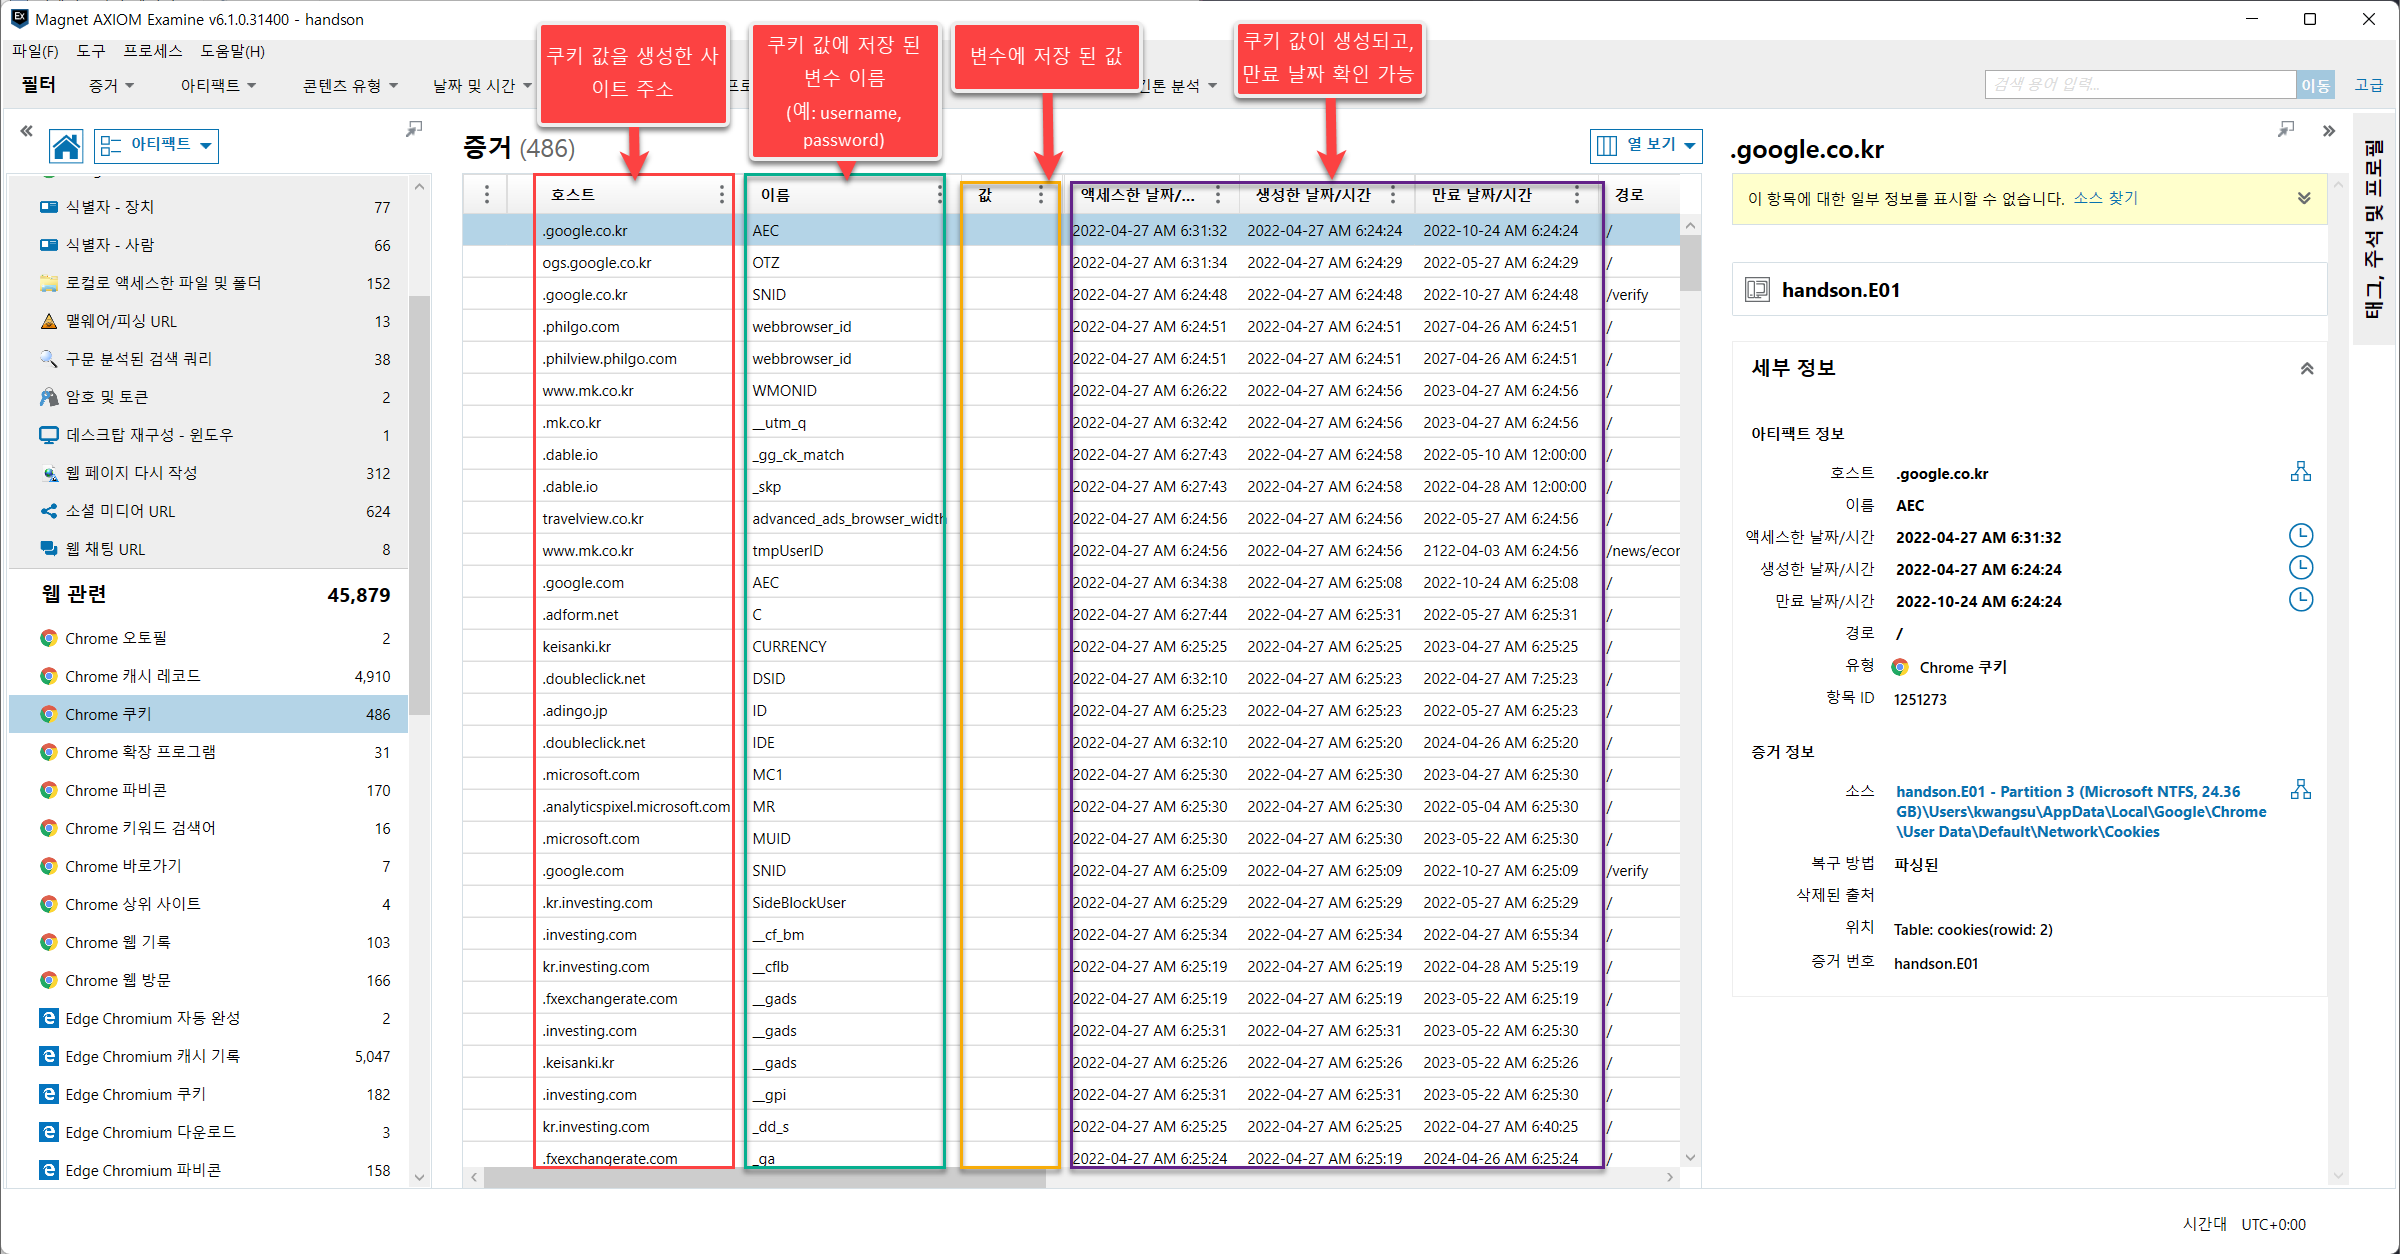Select 암호 및 토큰 category
Image resolution: width=2400 pixels, height=1254 pixels.
(209, 397)
